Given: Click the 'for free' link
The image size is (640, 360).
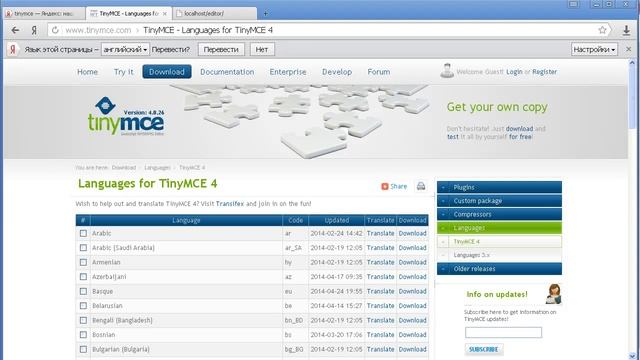Looking at the screenshot, I should tap(520, 137).
